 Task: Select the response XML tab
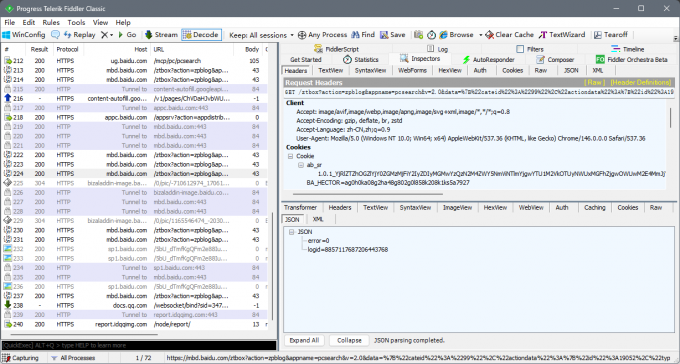point(318,220)
